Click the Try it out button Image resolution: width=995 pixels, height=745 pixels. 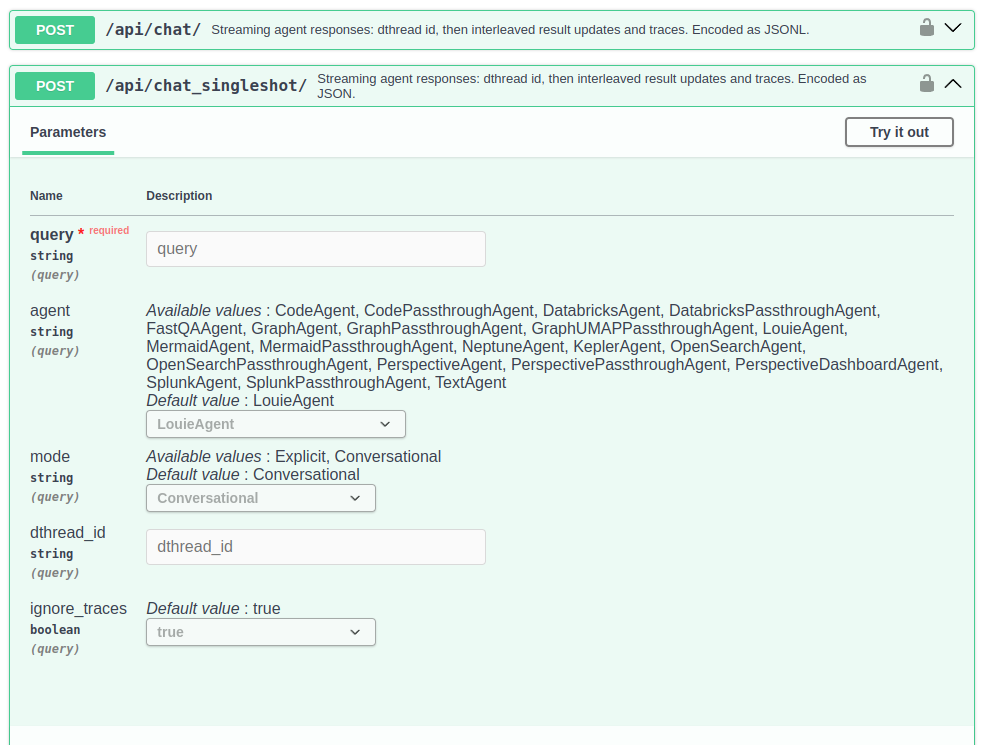[899, 132]
